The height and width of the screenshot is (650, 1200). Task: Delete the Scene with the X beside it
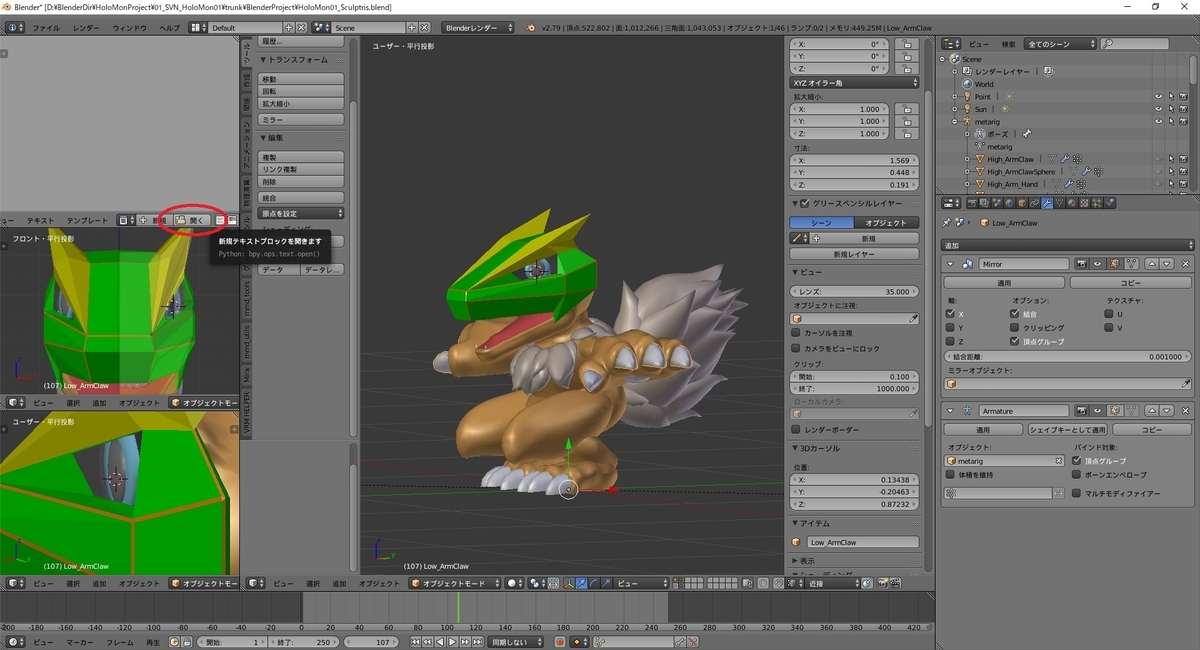coord(425,27)
